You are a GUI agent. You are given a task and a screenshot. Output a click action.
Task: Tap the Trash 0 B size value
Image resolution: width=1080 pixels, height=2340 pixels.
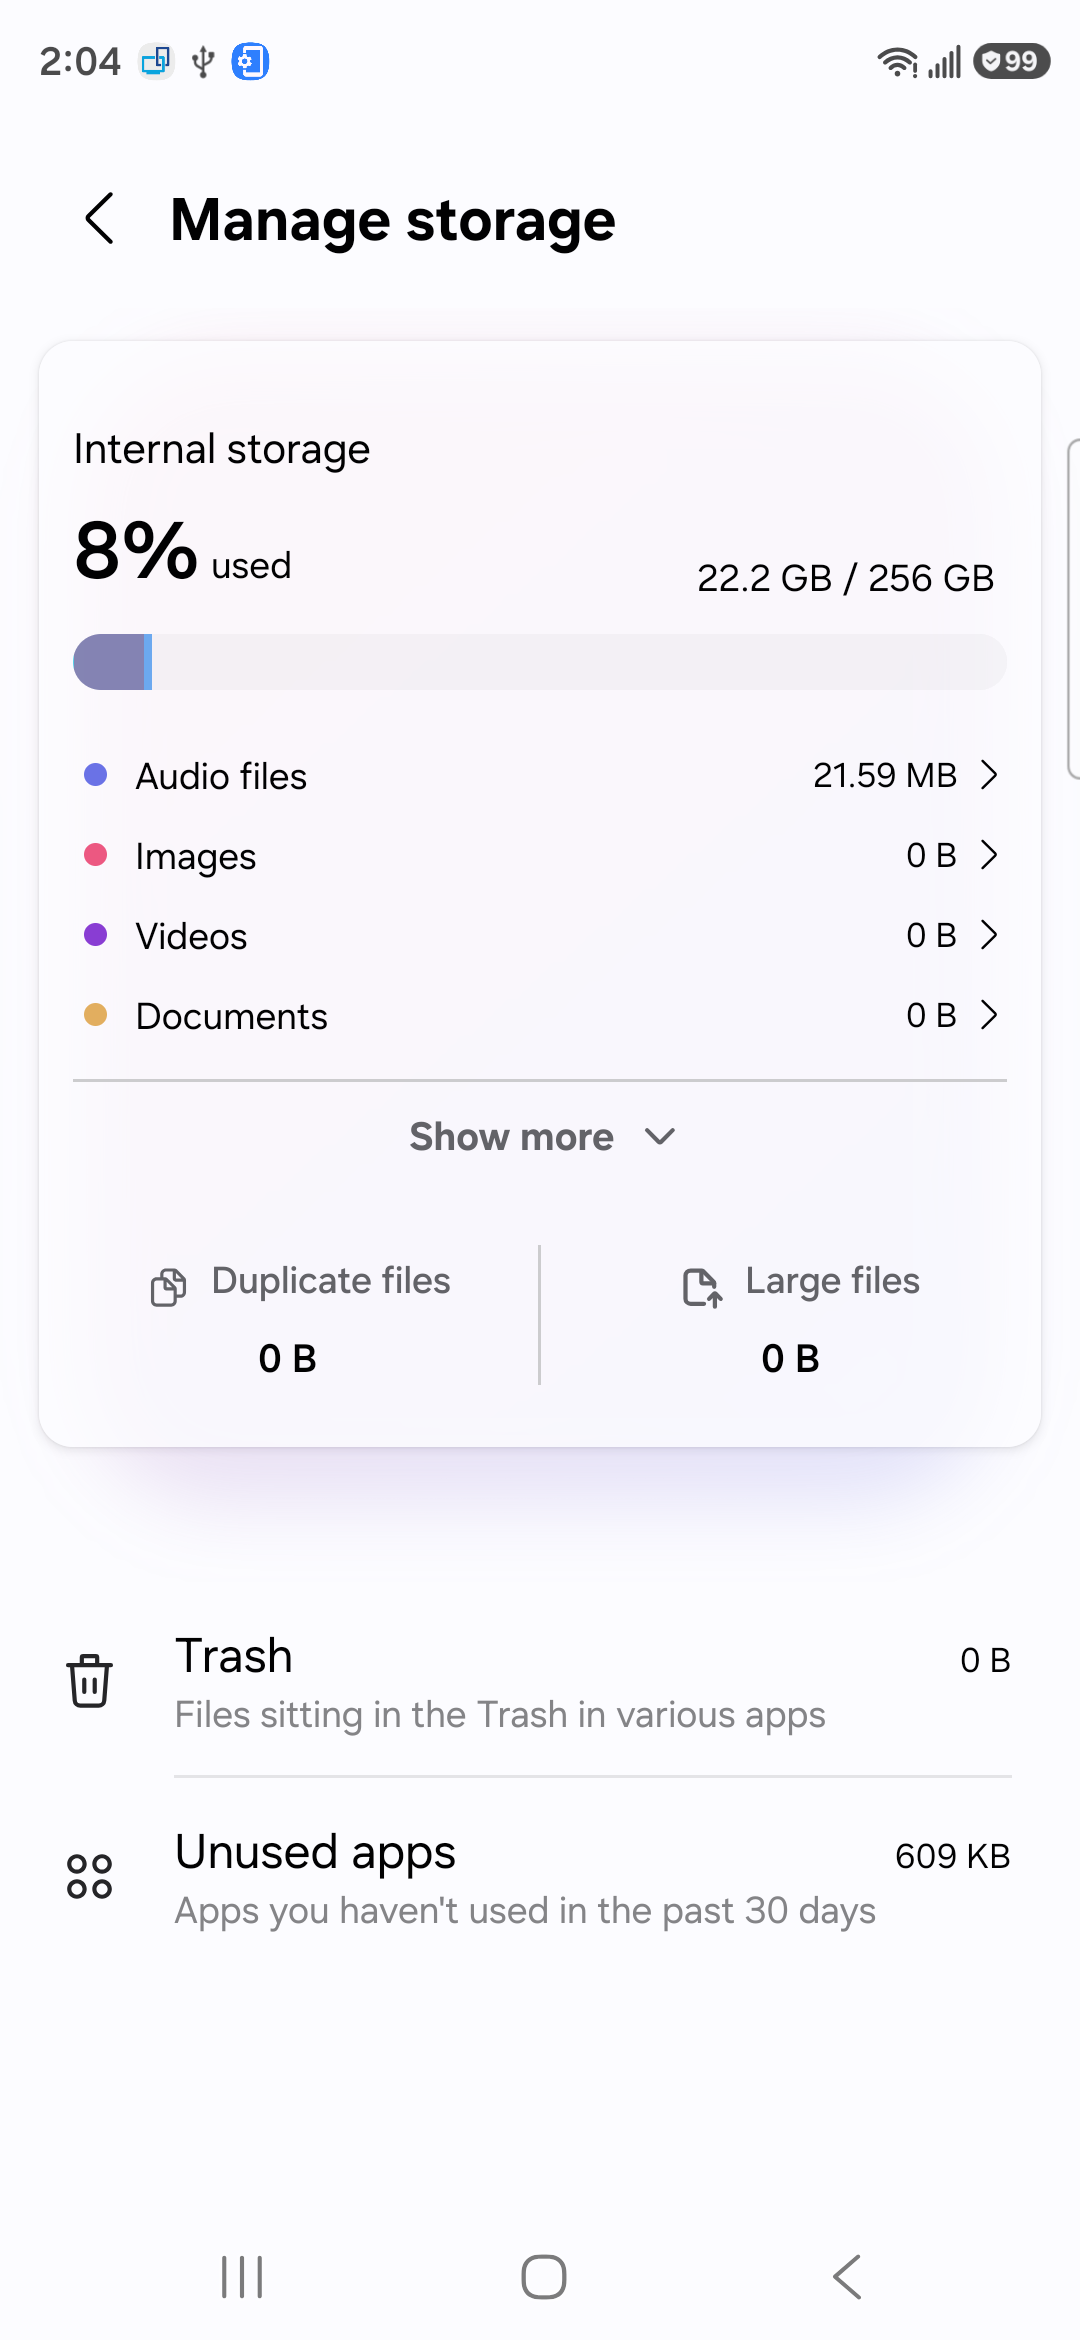(x=985, y=1660)
